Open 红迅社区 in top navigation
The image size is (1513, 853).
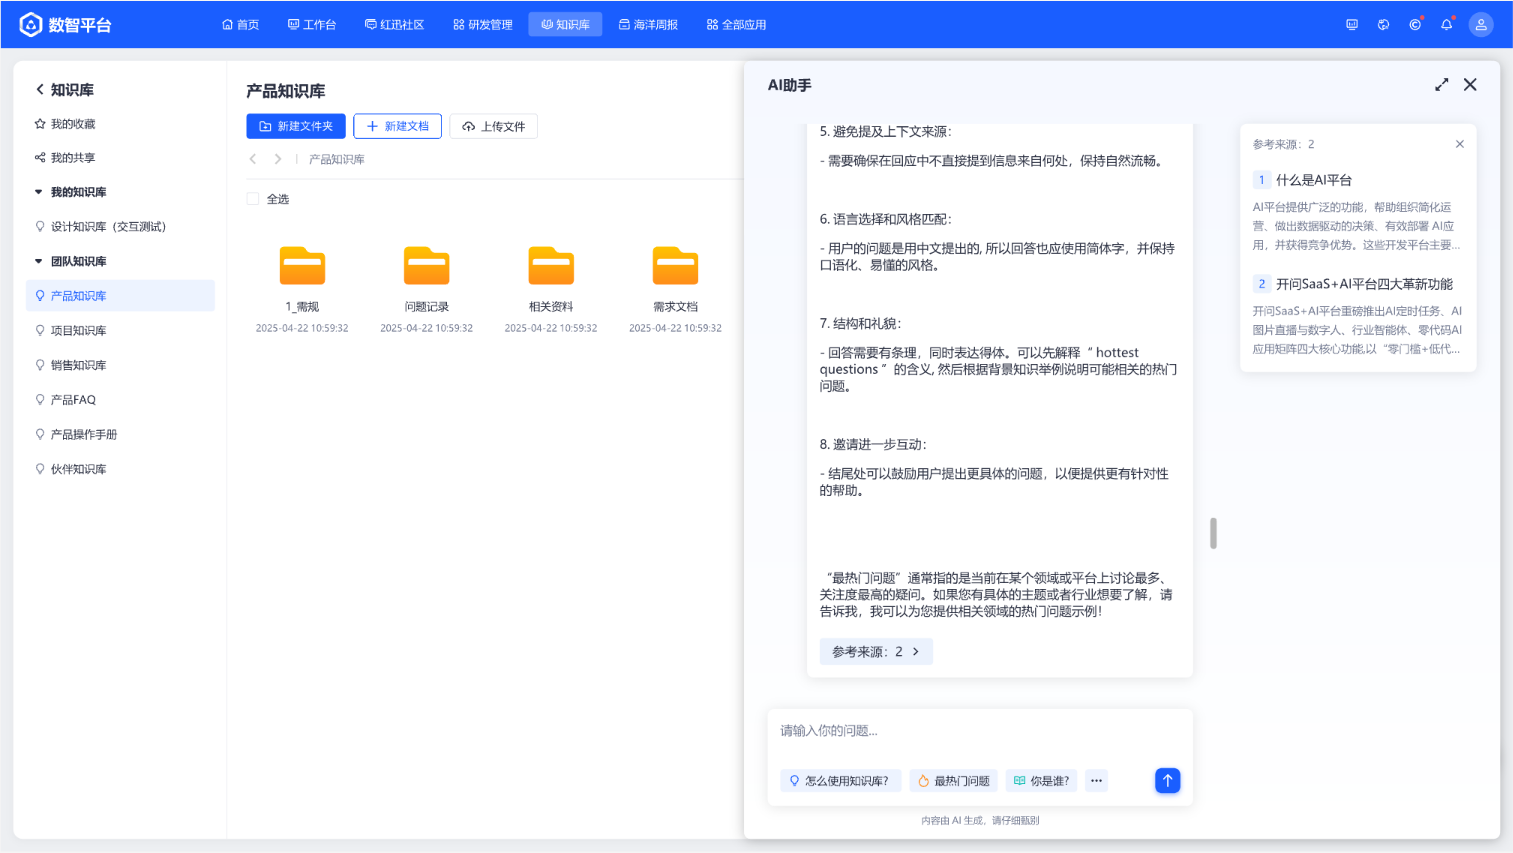tap(395, 25)
